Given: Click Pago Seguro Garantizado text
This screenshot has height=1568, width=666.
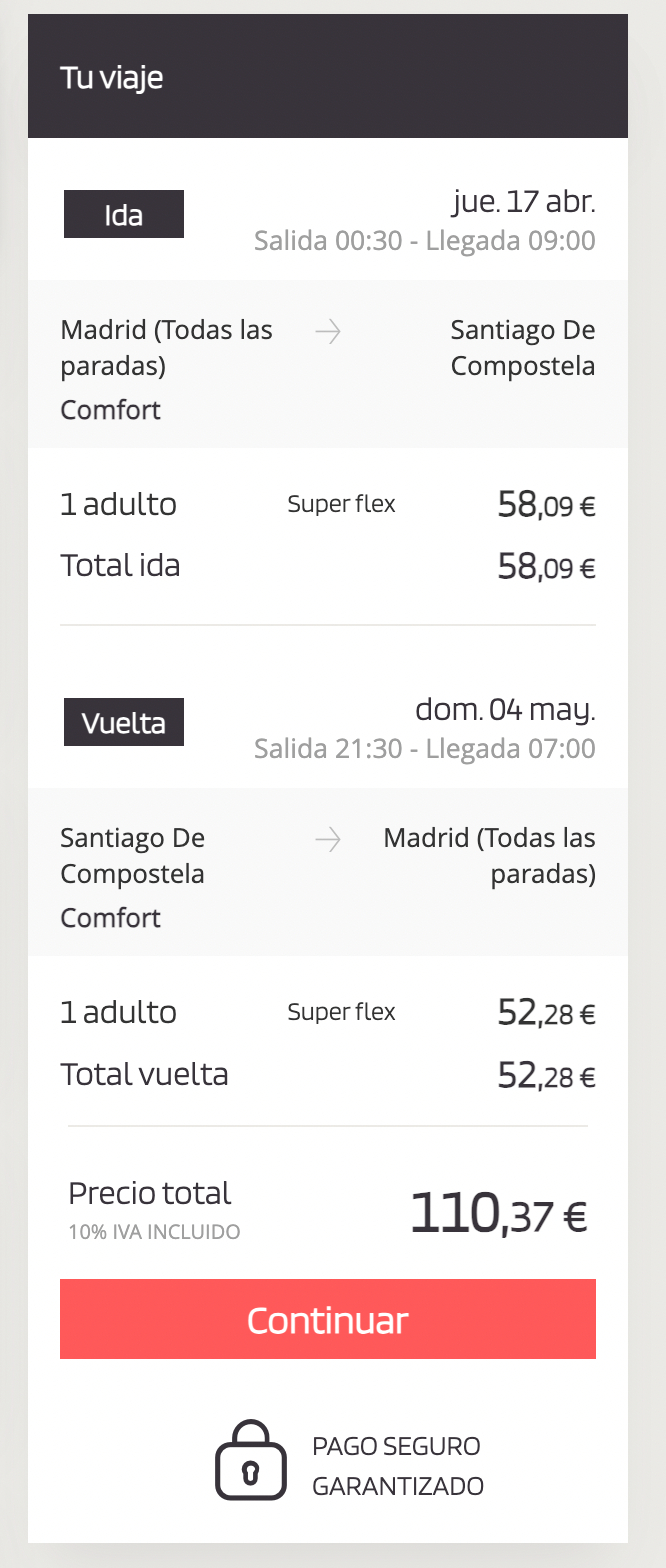Looking at the screenshot, I should tap(397, 1466).
